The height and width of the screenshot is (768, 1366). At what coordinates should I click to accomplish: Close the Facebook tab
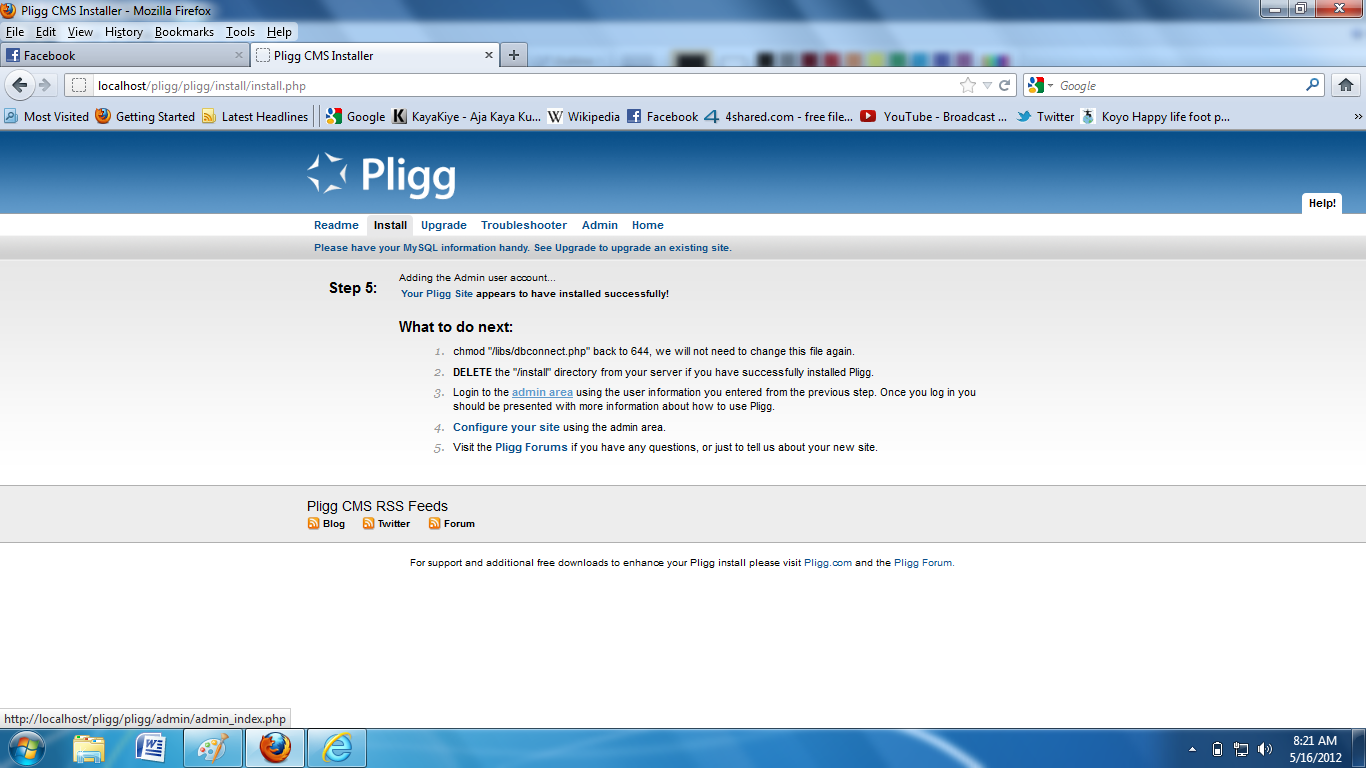[x=239, y=55]
